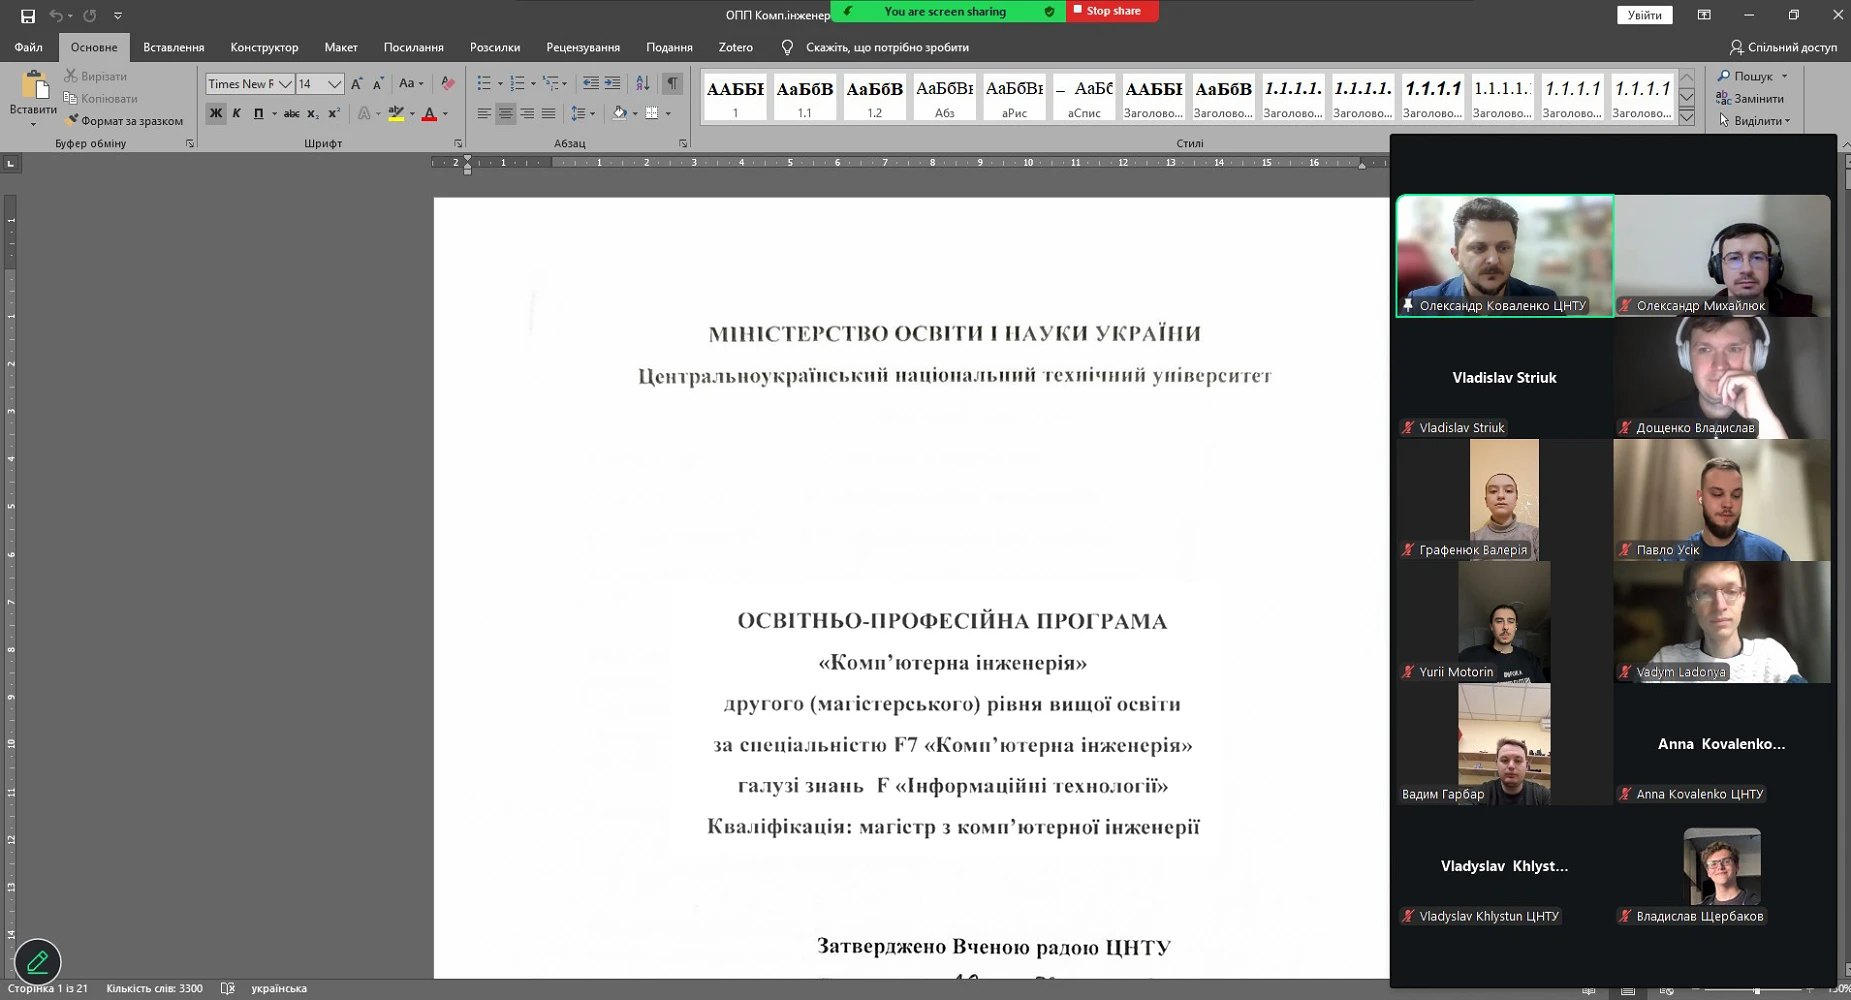Select Олександр Коваленко ЦНТУ video thumbnail
This screenshot has height=1000, width=1851.
(1504, 255)
